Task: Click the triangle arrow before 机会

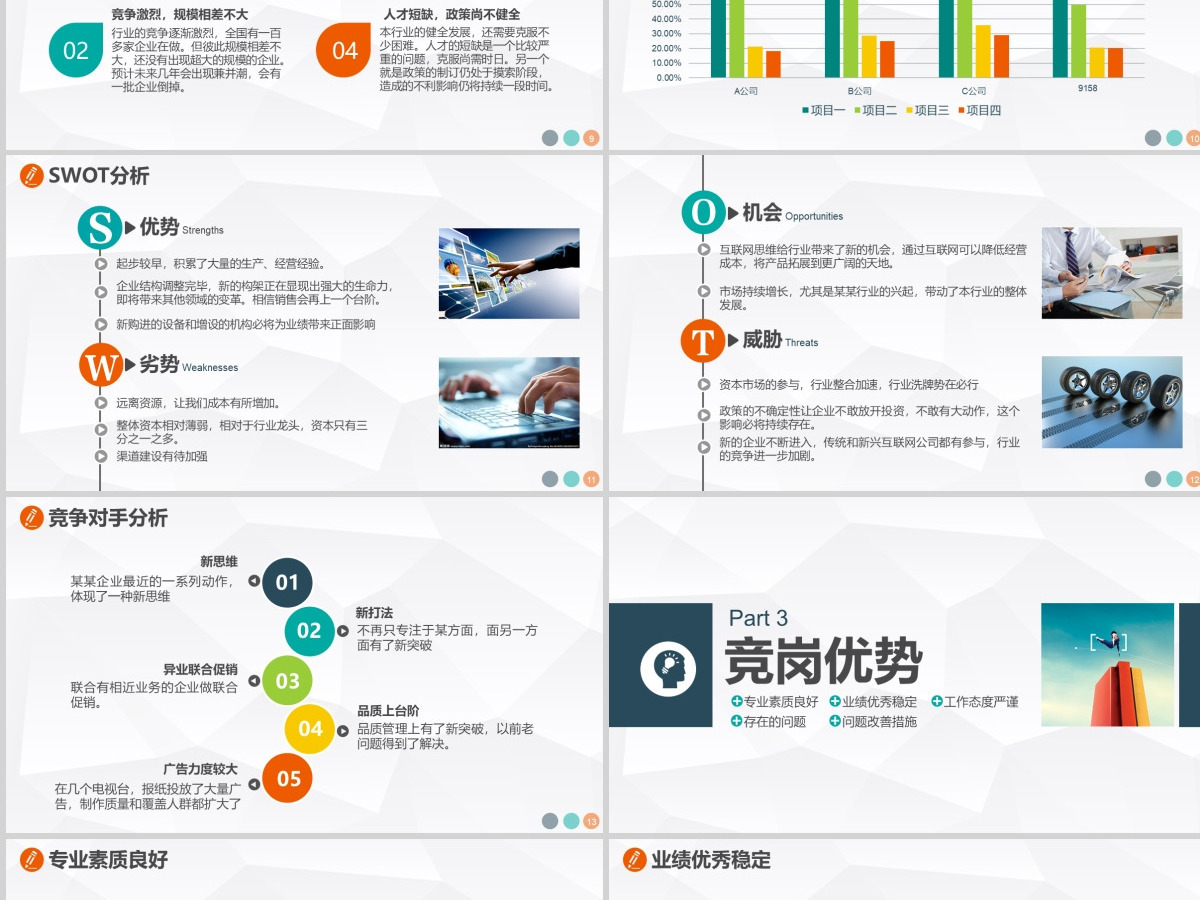Action: 733,212
